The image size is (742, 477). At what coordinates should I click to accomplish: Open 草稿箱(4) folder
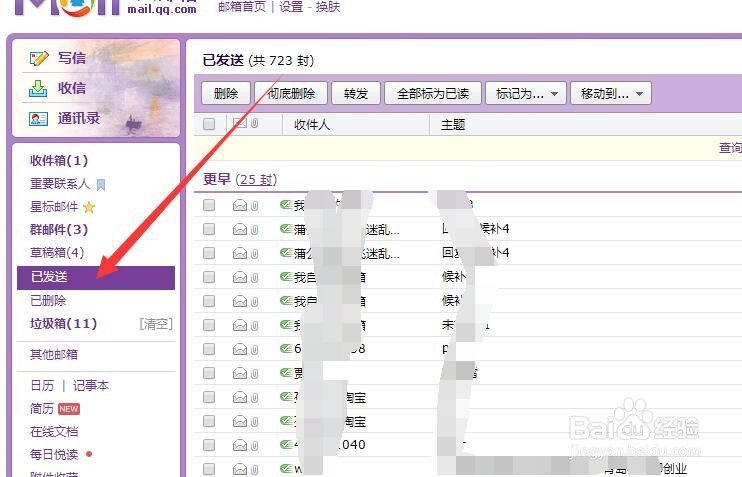pos(57,252)
